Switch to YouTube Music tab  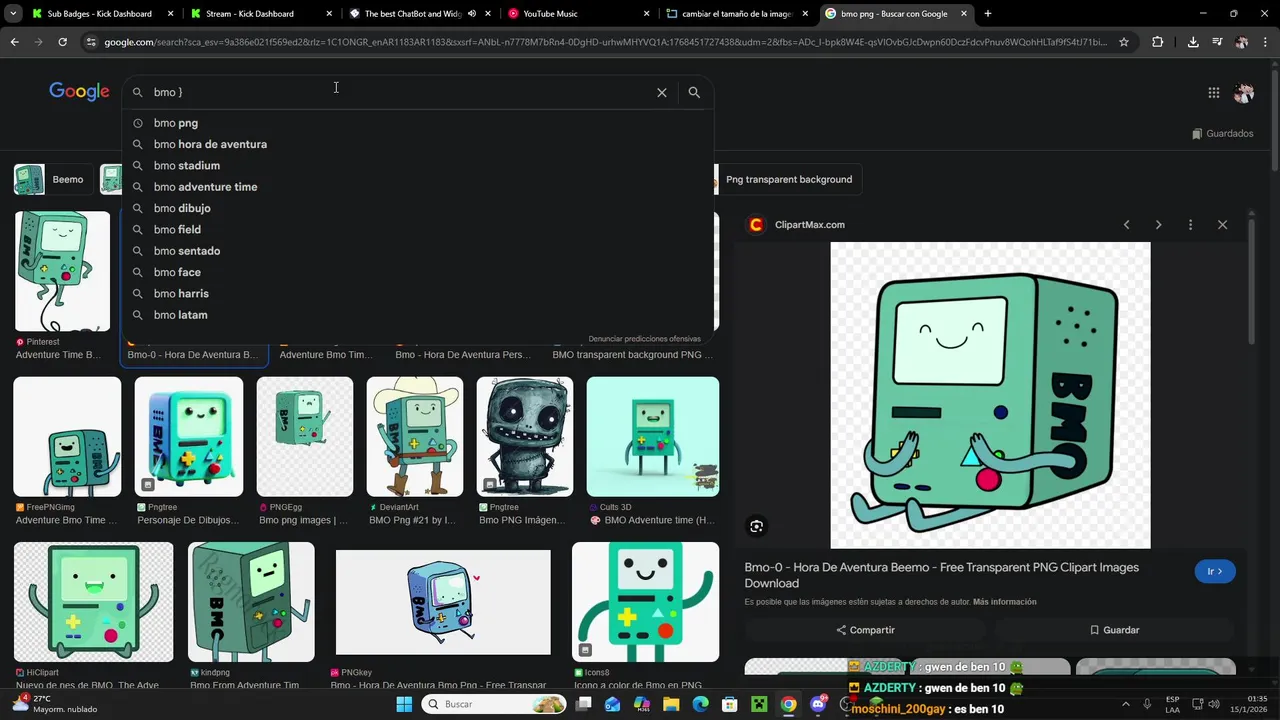576,14
